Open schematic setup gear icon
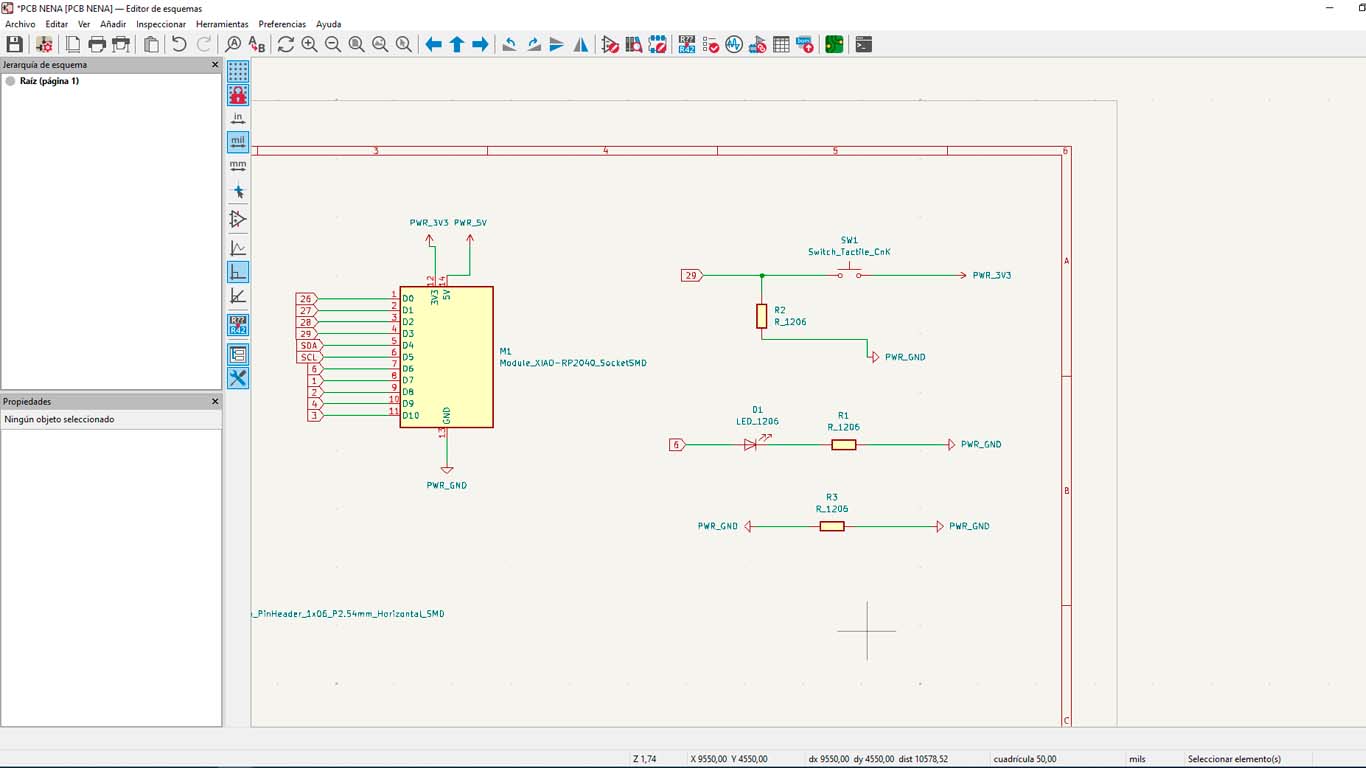The width and height of the screenshot is (1366, 768). pos(44,44)
